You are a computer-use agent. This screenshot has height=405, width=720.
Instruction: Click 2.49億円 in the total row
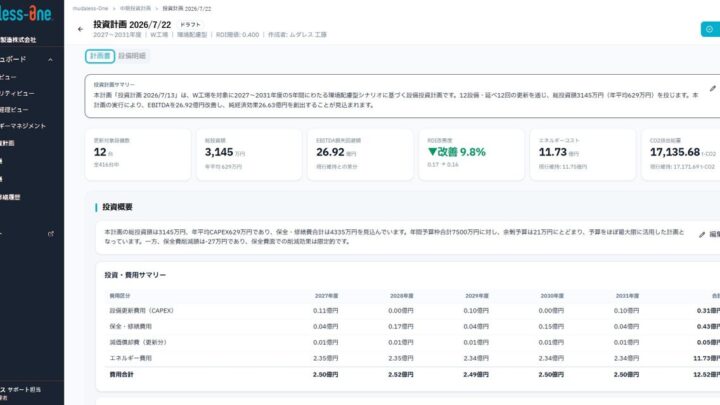point(476,375)
